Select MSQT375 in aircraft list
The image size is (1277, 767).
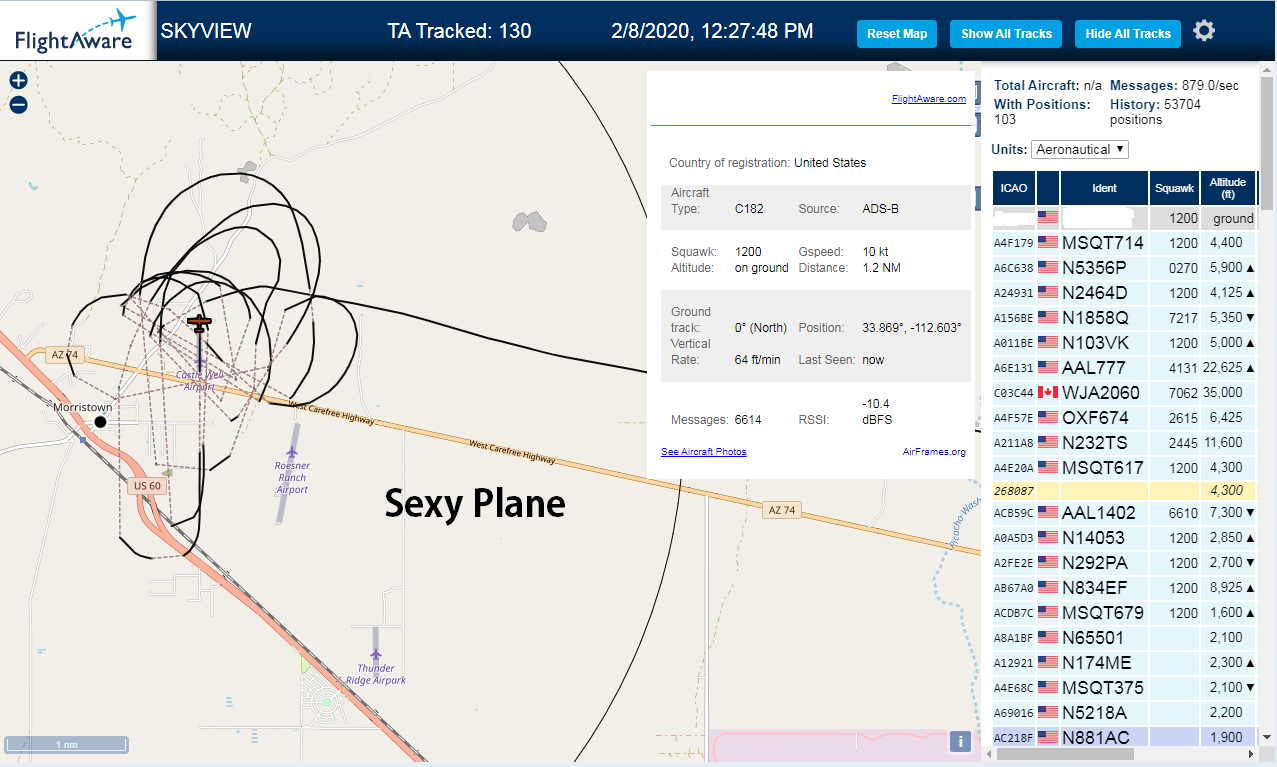pos(1125,687)
